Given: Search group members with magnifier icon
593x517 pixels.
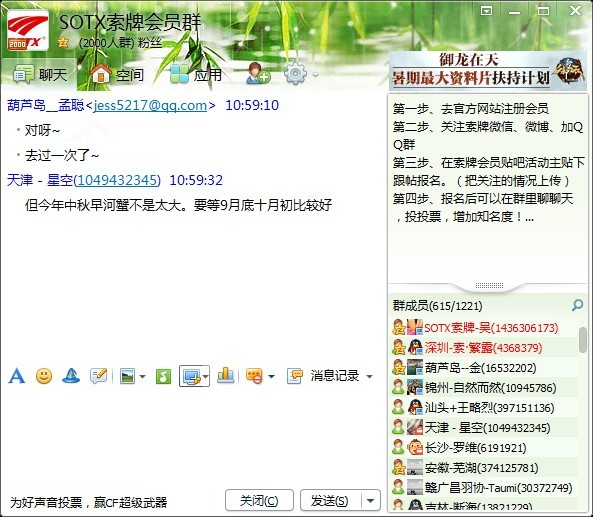Looking at the screenshot, I should click(577, 305).
